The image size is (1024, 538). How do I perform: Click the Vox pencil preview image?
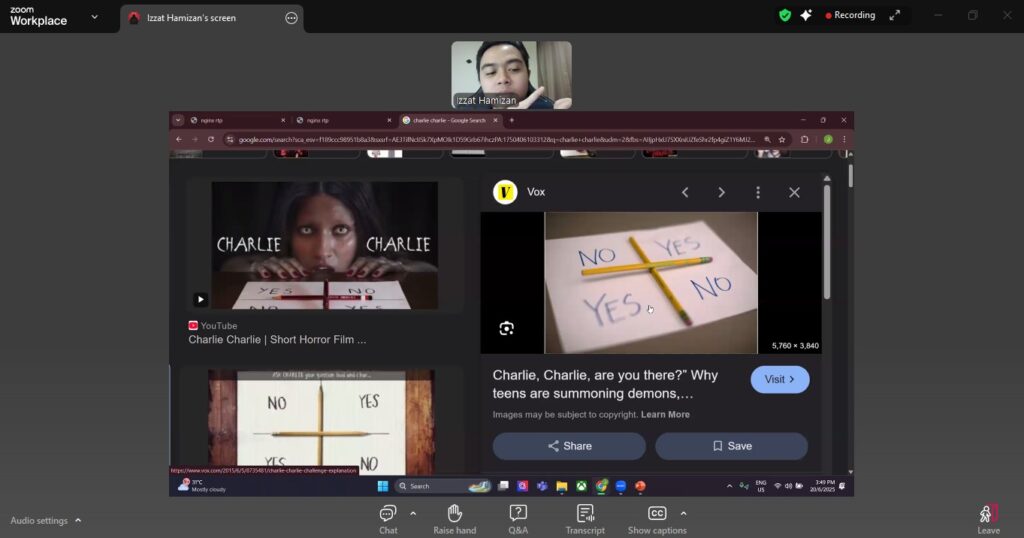click(x=651, y=283)
